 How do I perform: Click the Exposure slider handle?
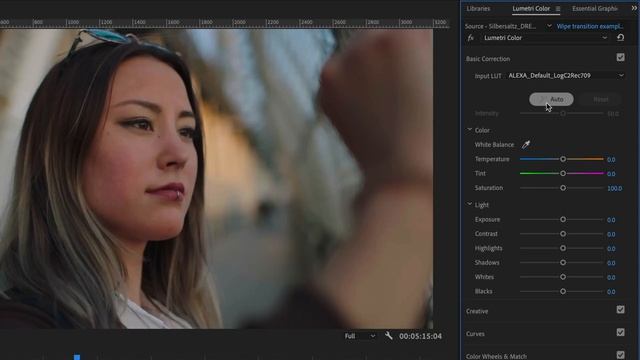pos(563,219)
